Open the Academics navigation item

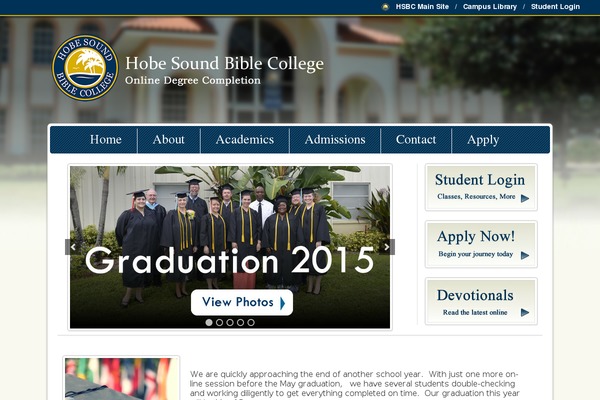[245, 140]
